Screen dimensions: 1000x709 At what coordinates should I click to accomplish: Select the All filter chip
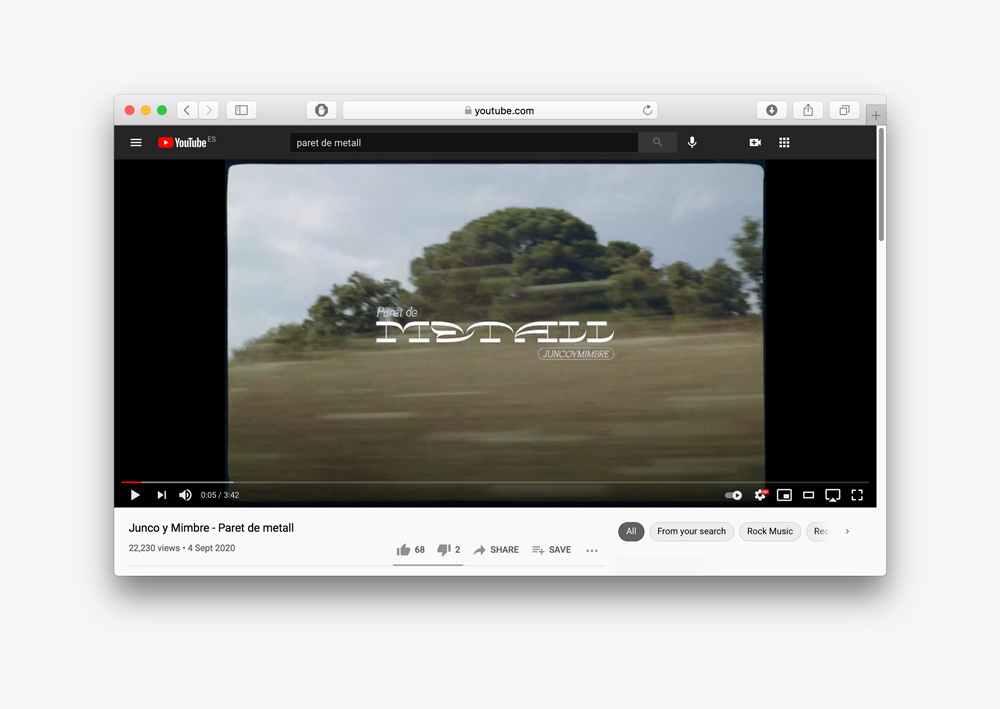tap(631, 531)
